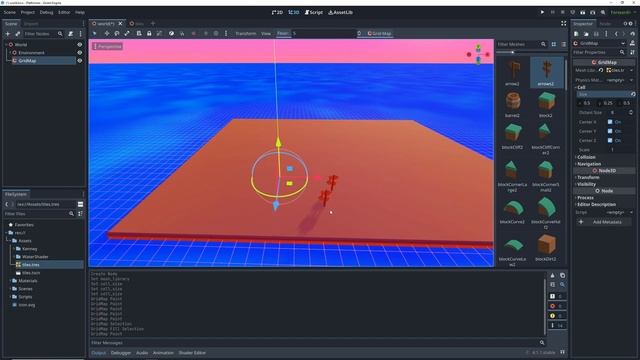Open the Shader Editor bottom panel
The width and height of the screenshot is (640, 360).
click(x=192, y=353)
